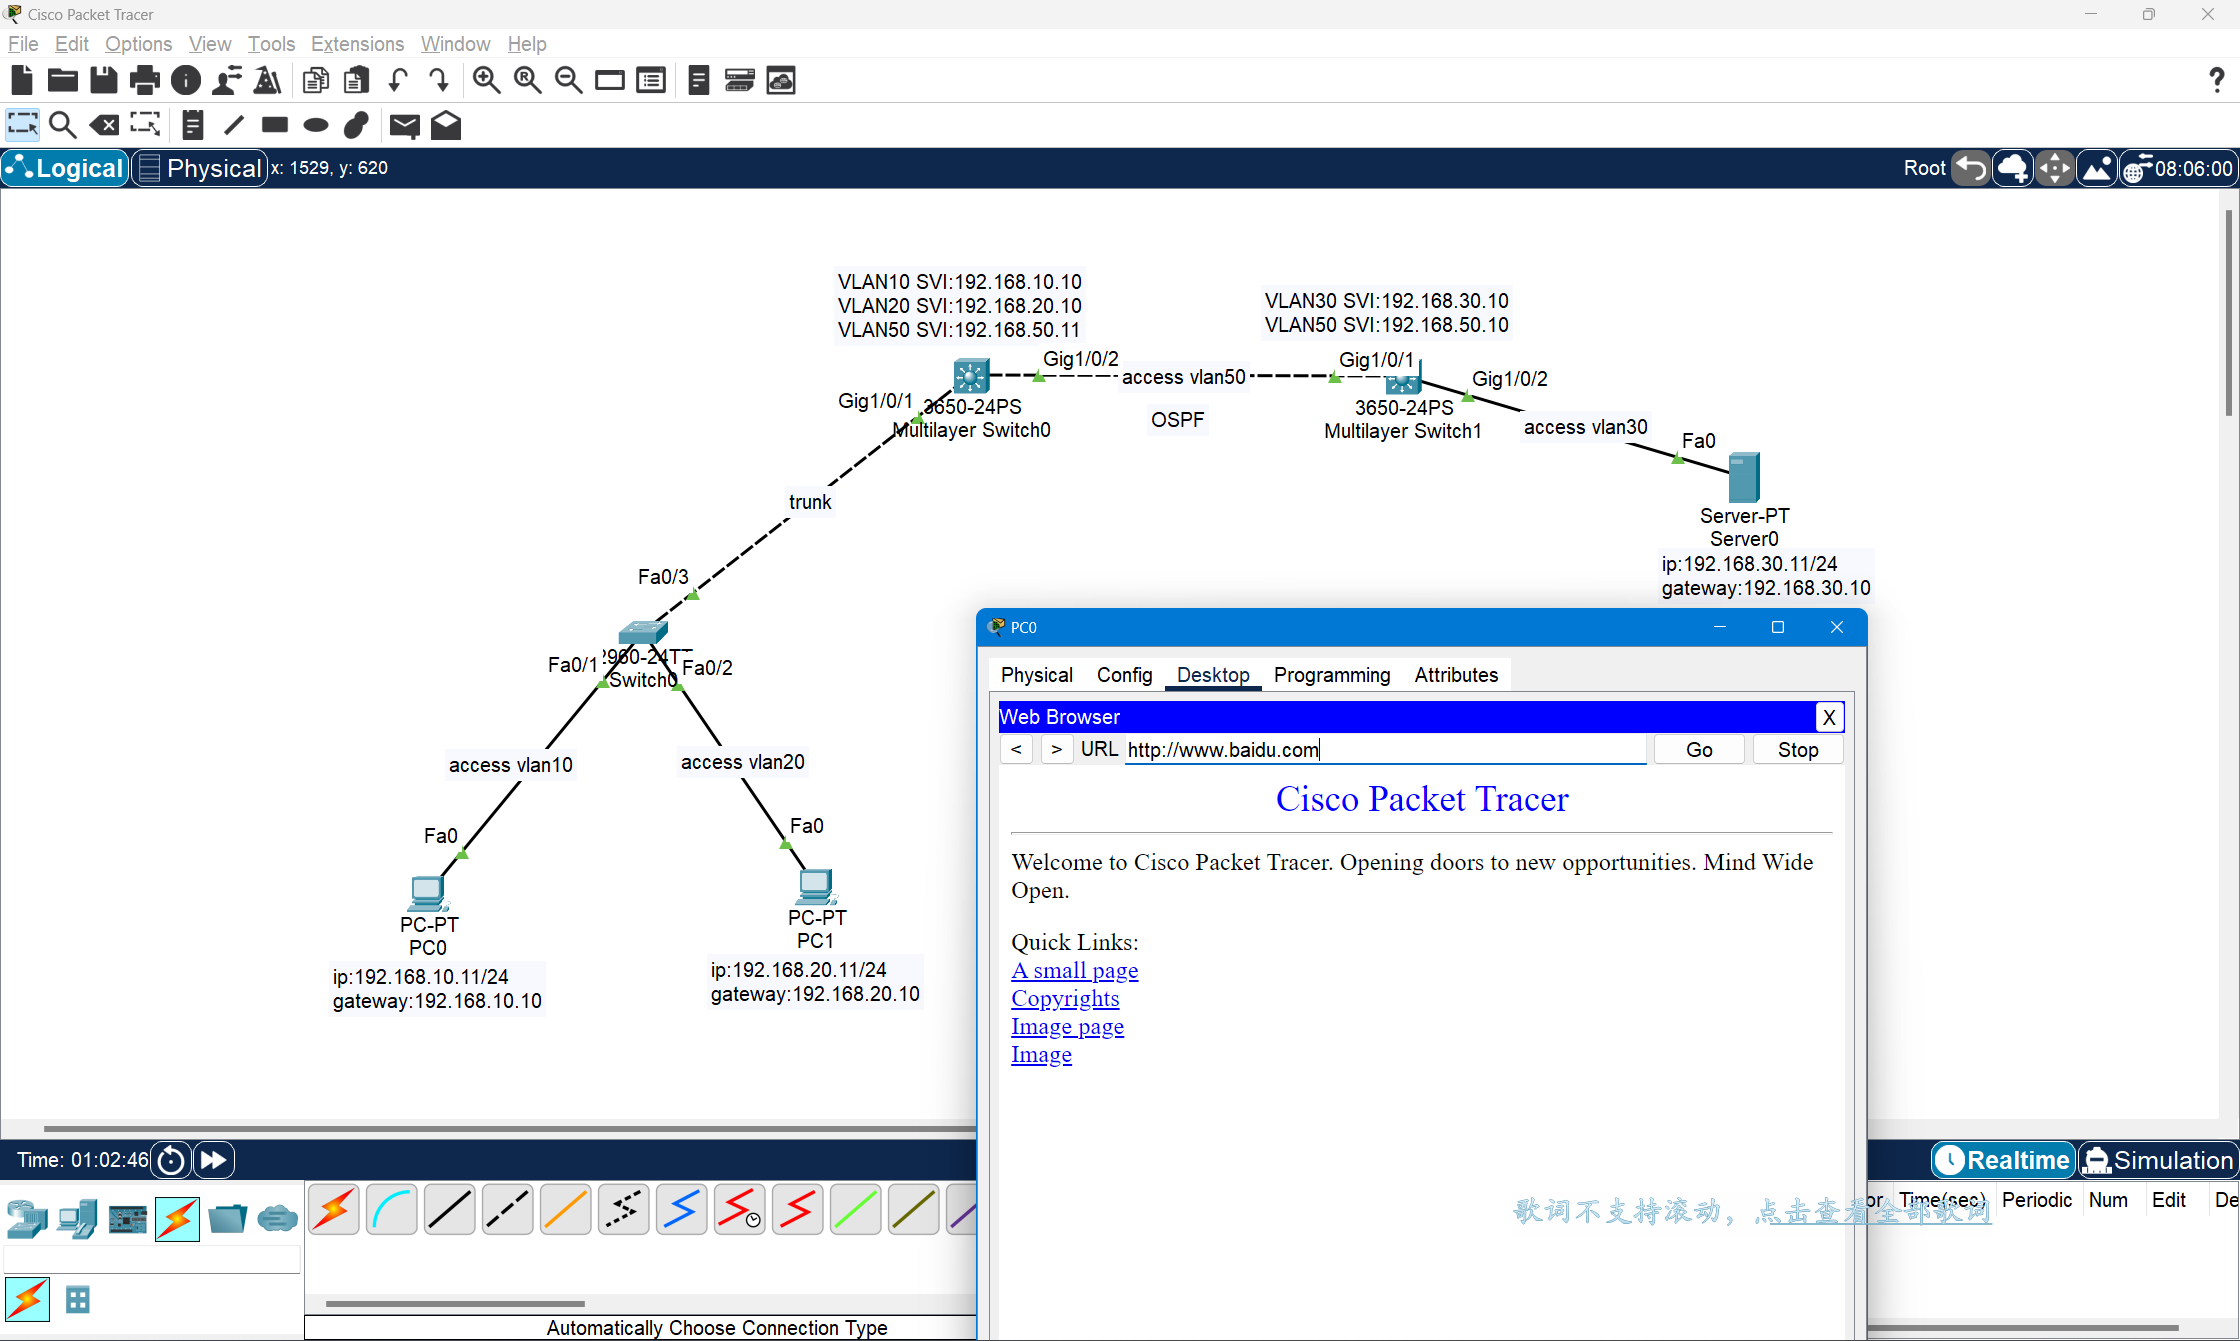Open the Extensions menu
Viewport: 2240px width, 1341px height.
click(x=357, y=44)
